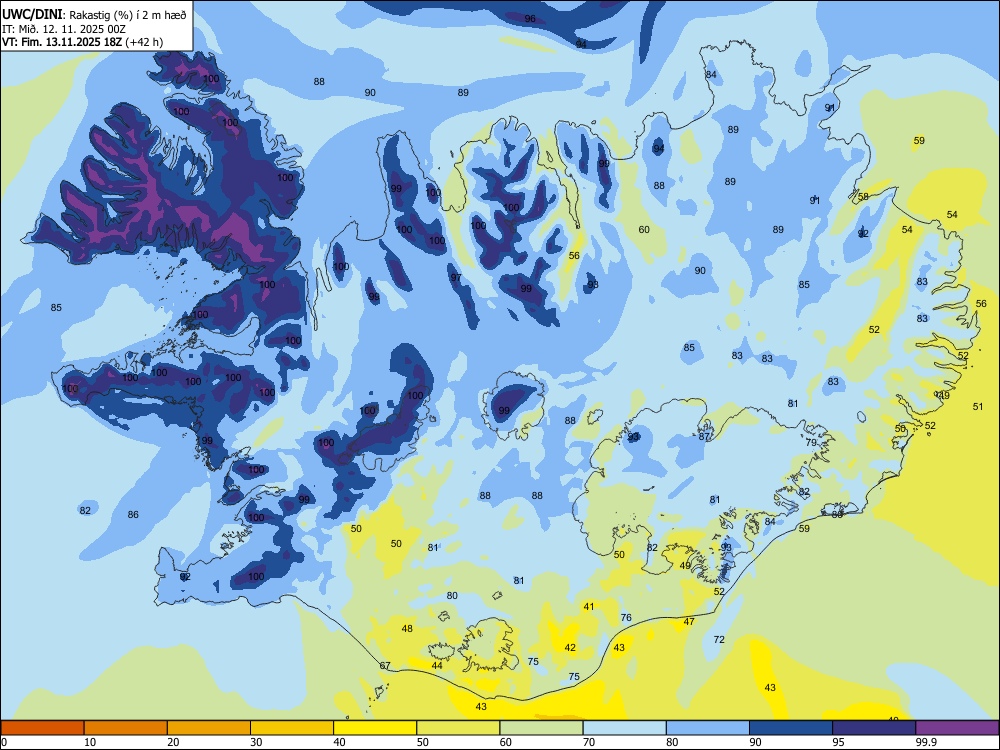The height and width of the screenshot is (750, 1000).
Task: Click the 'IT: Mið. 12. 11. 2025 00Z' line
Action: tap(64, 29)
